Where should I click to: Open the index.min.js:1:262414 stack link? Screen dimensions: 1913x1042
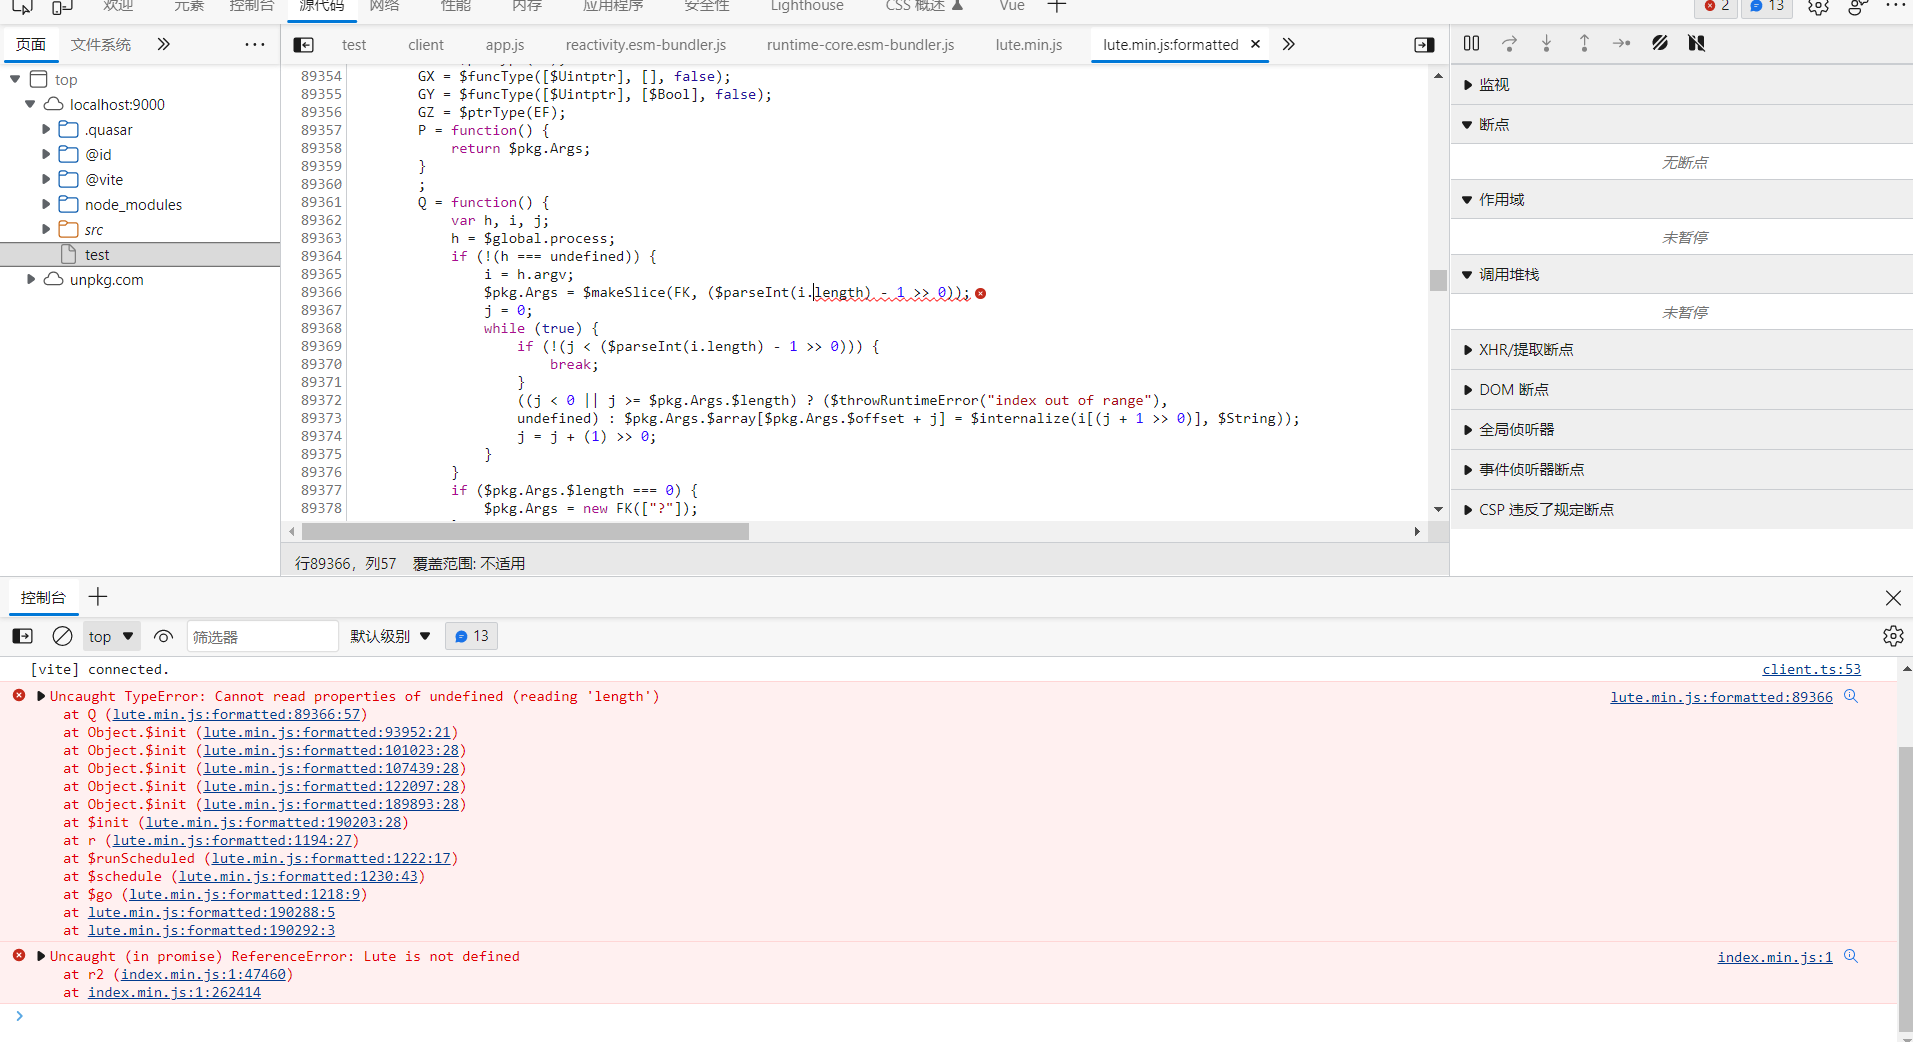click(x=174, y=992)
